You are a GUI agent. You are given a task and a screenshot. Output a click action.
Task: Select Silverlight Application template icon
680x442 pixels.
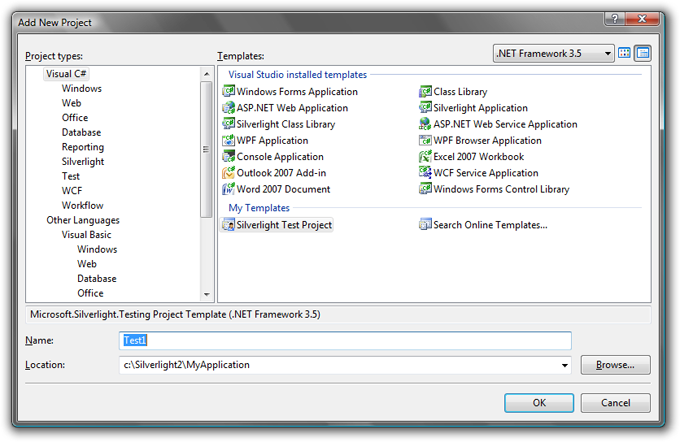(x=425, y=108)
